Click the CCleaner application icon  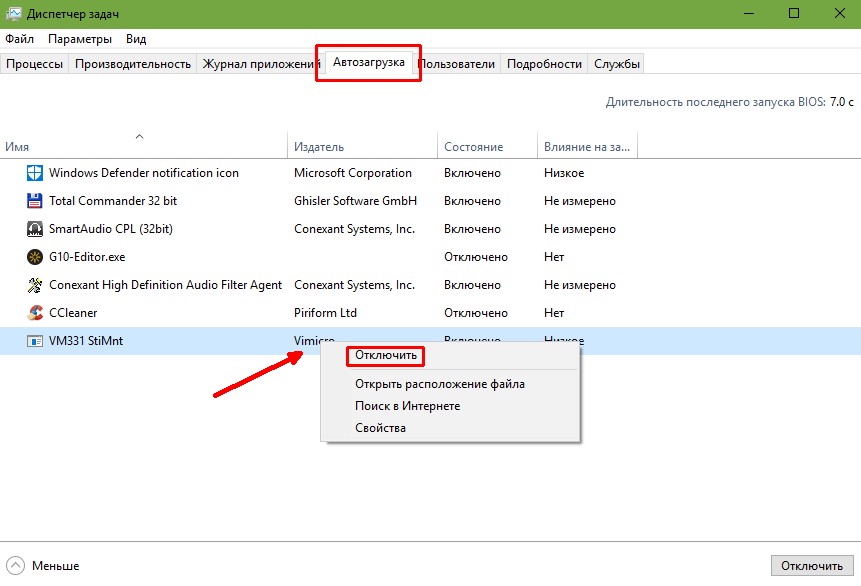pos(35,313)
